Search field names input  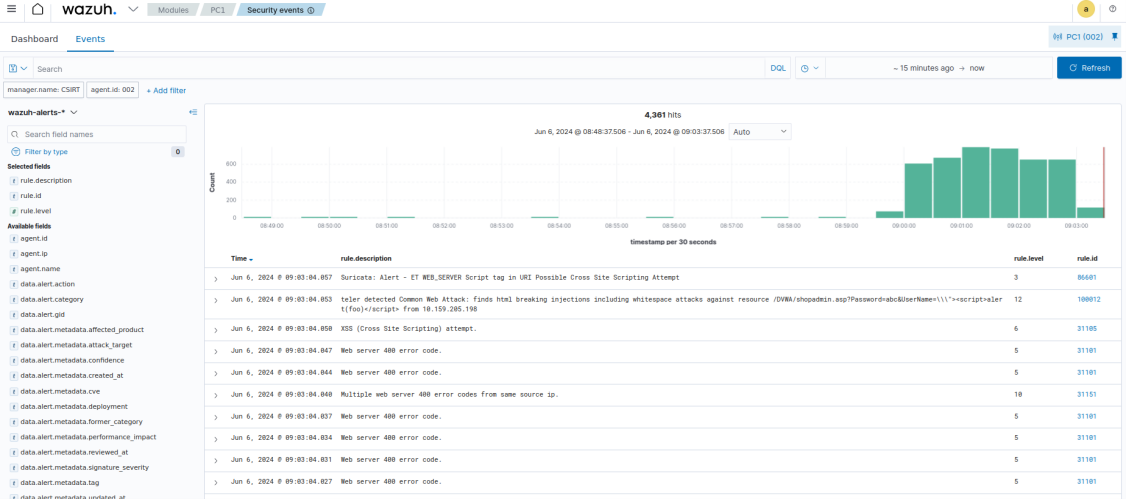pyautogui.click(x=97, y=134)
